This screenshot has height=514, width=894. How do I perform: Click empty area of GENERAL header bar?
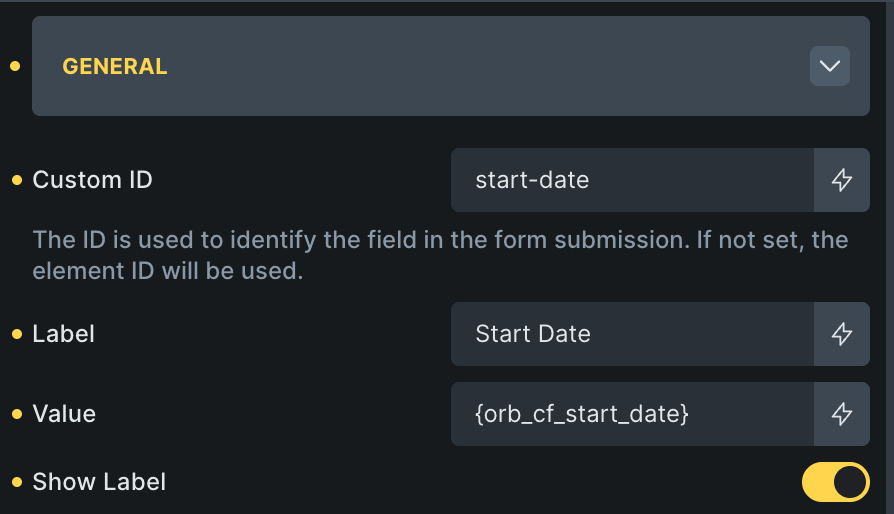(480, 66)
